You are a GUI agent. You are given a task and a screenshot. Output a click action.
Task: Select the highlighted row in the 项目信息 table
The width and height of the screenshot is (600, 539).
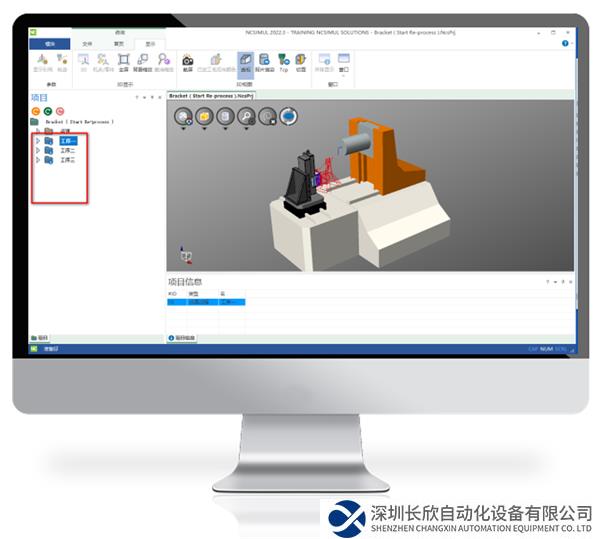click(x=206, y=301)
